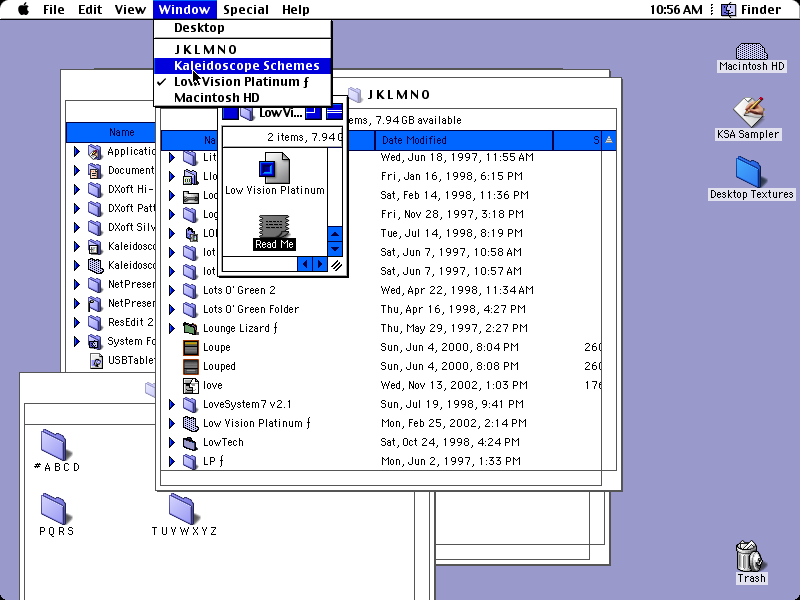Click date 'Sun, Jun 4, 2000, 8:04 PM'
The height and width of the screenshot is (600, 800).
point(449,347)
